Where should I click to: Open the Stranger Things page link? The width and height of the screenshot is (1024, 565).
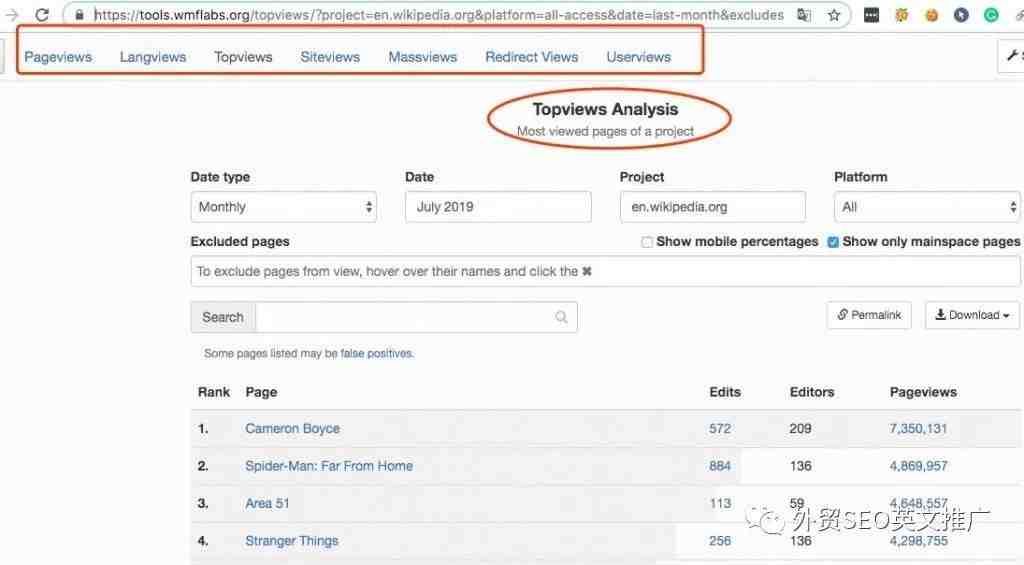coord(292,541)
